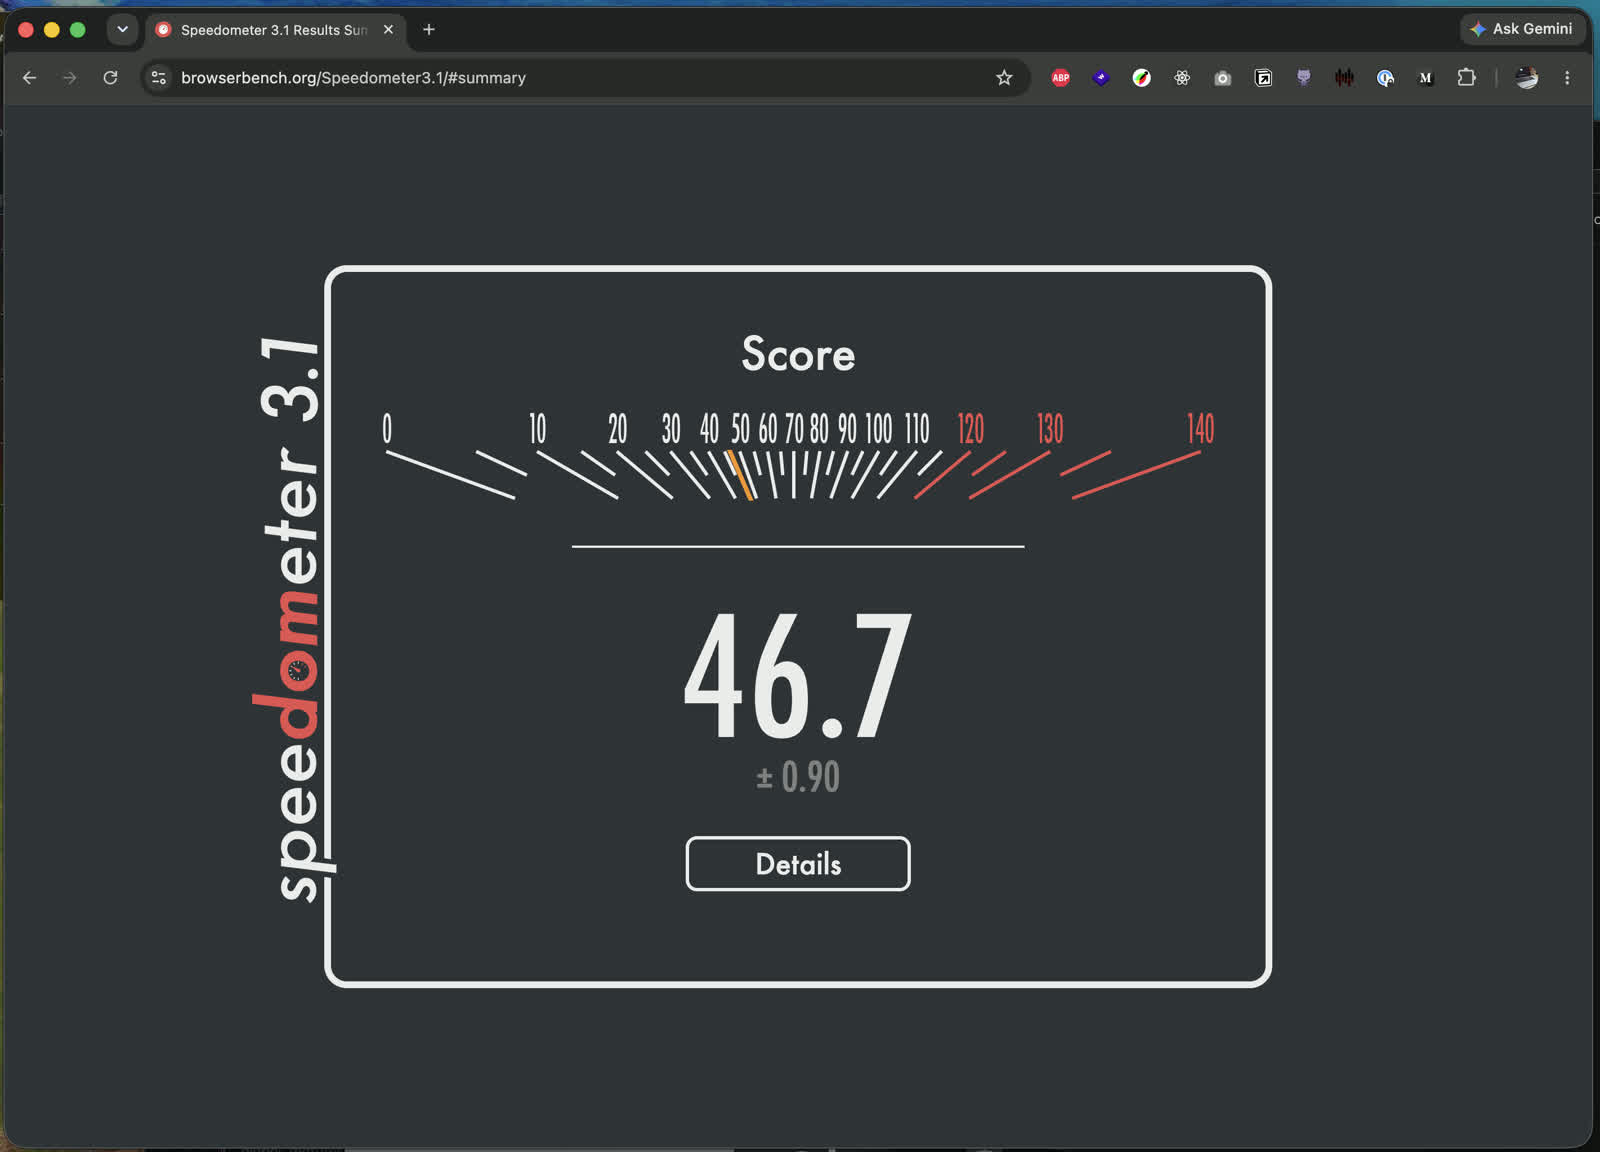Open the camera screenshot extension

coord(1222,78)
